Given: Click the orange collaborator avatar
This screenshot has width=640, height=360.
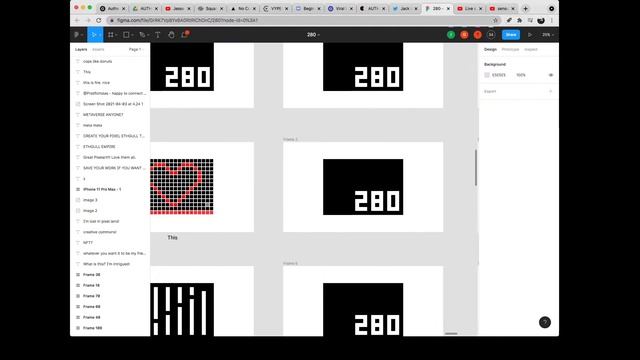Looking at the screenshot, I should click(x=464, y=35).
